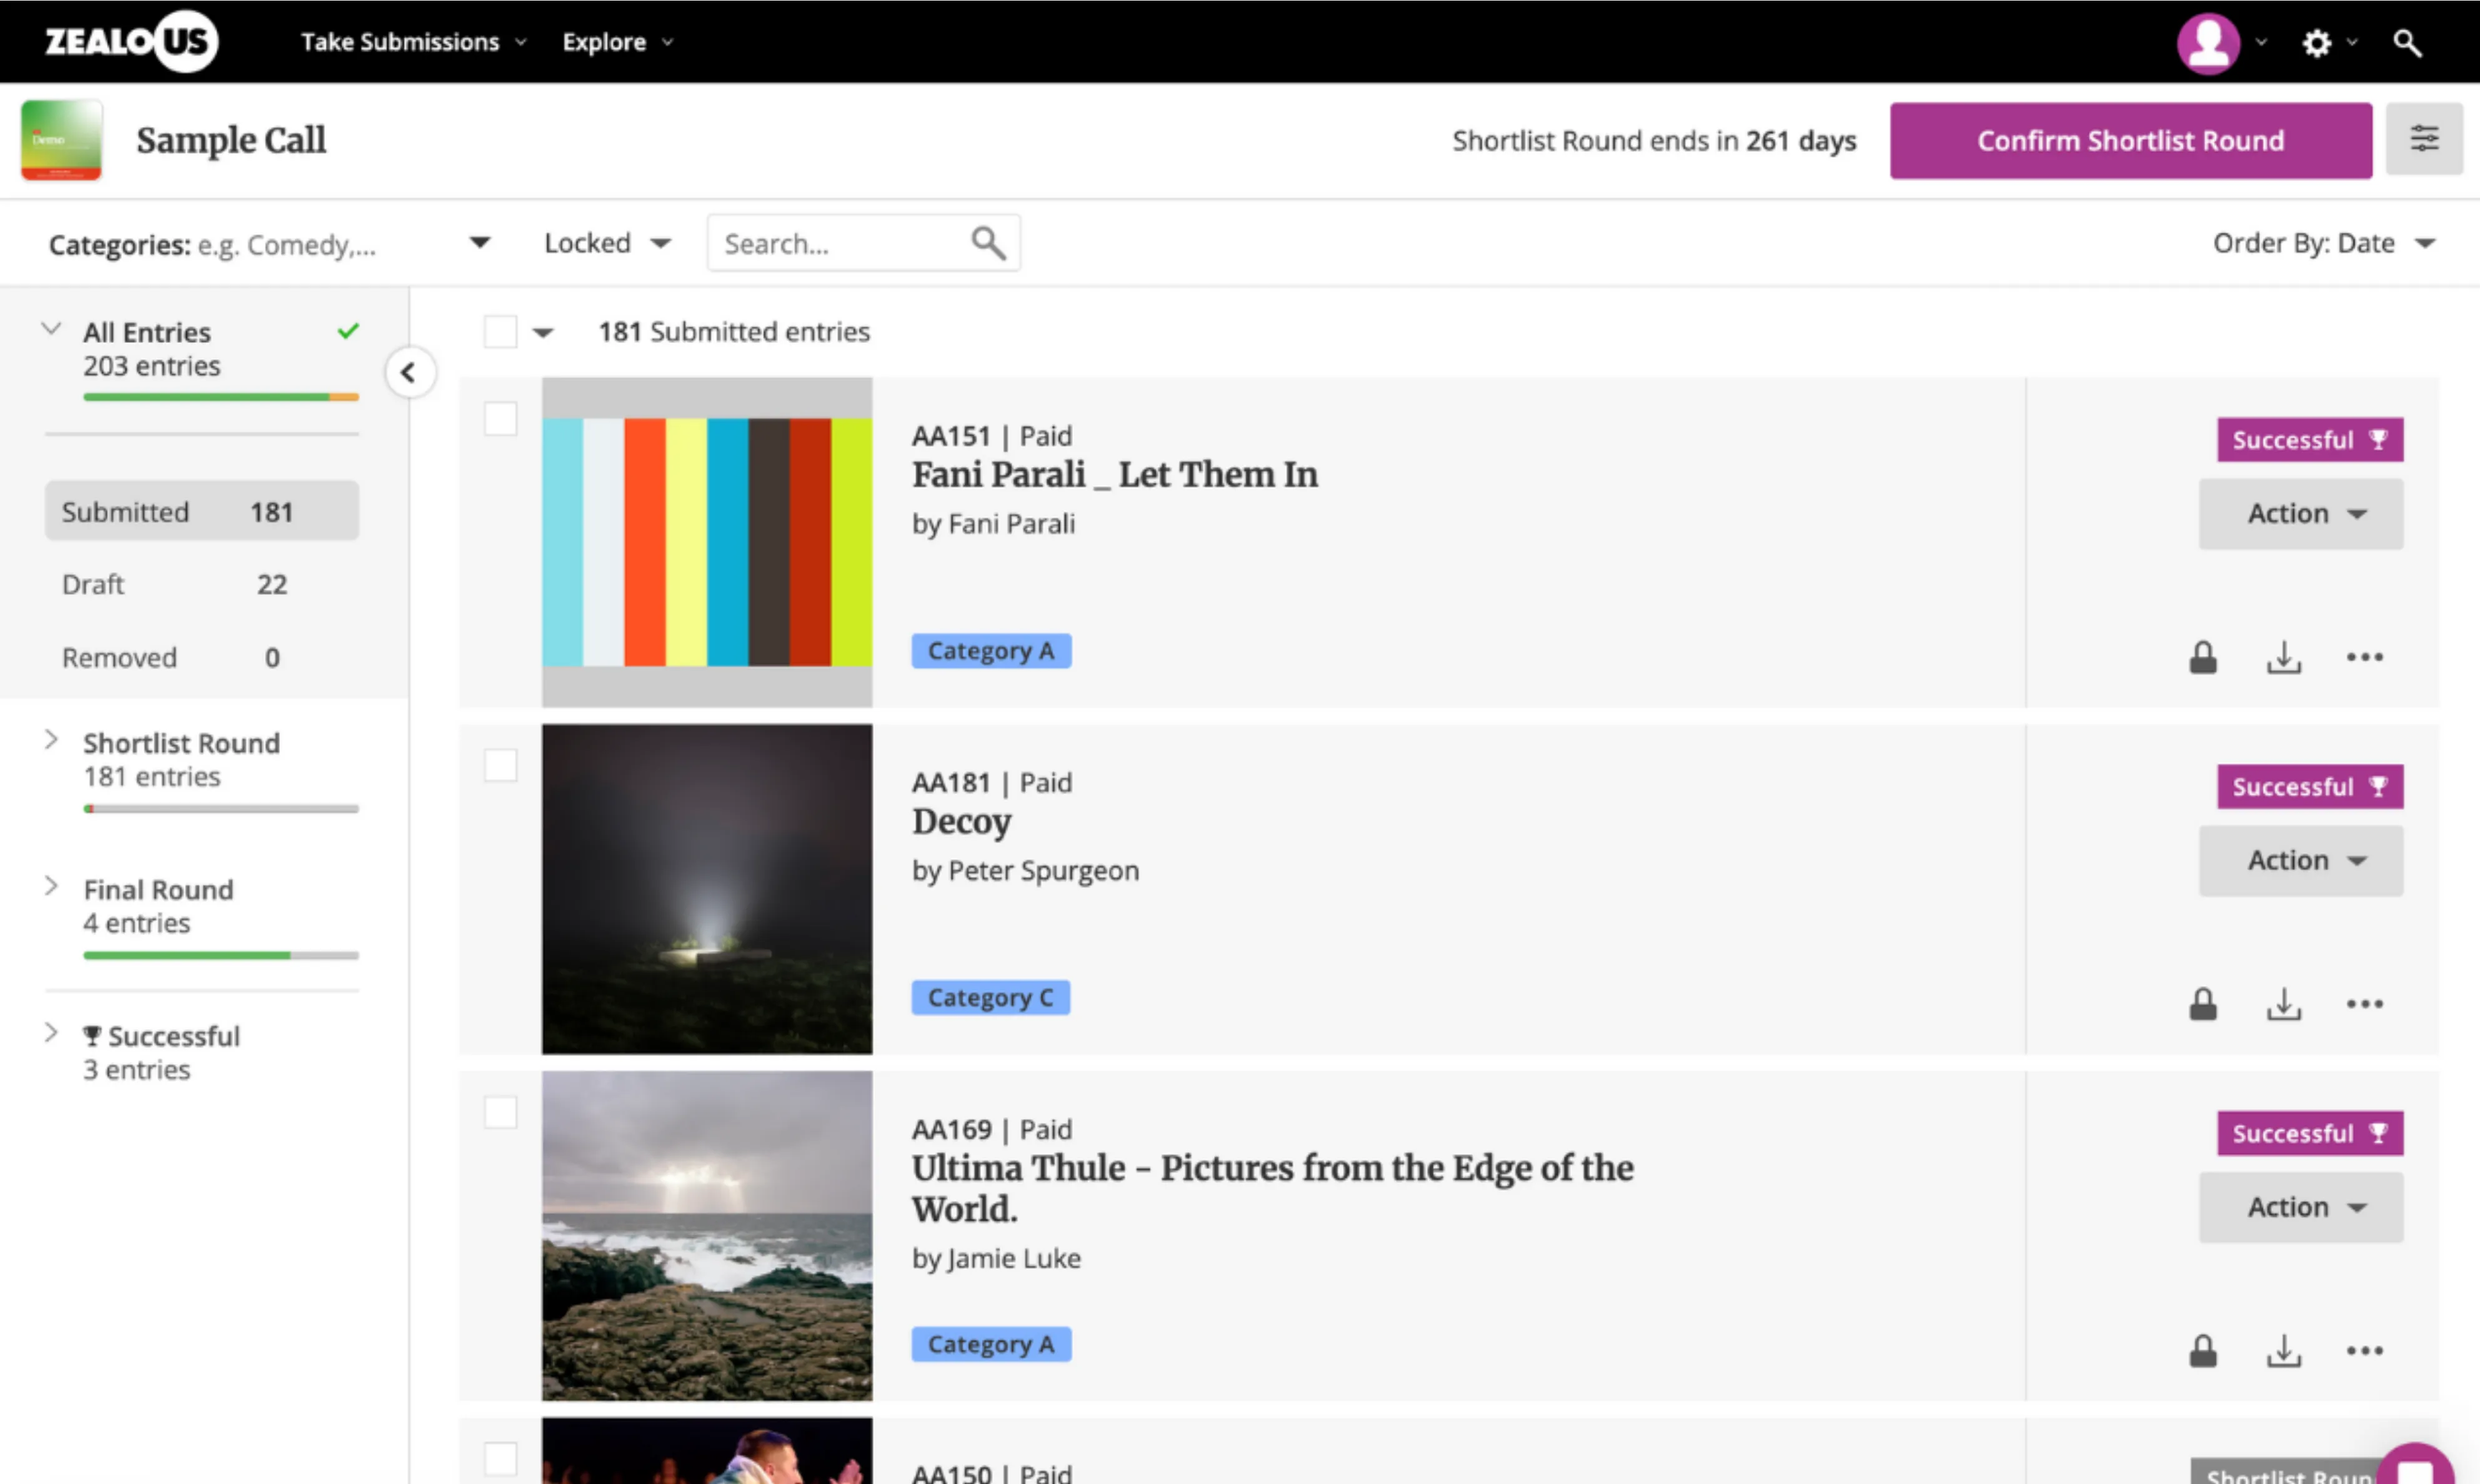
Task: Select the checkbox for Fani Parali entry
Action: 500,419
